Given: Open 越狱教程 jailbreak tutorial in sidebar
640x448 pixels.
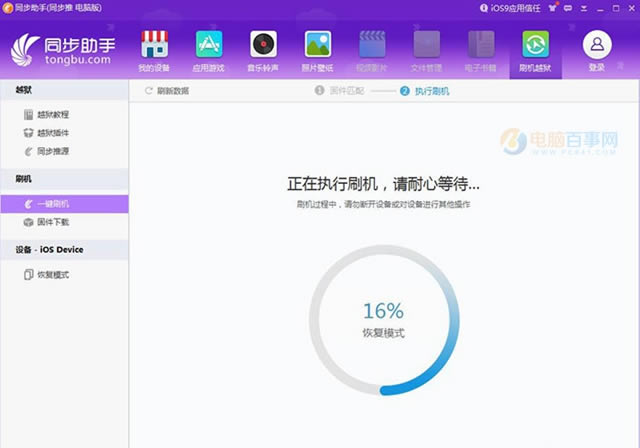Looking at the screenshot, I should pyautogui.click(x=52, y=115).
